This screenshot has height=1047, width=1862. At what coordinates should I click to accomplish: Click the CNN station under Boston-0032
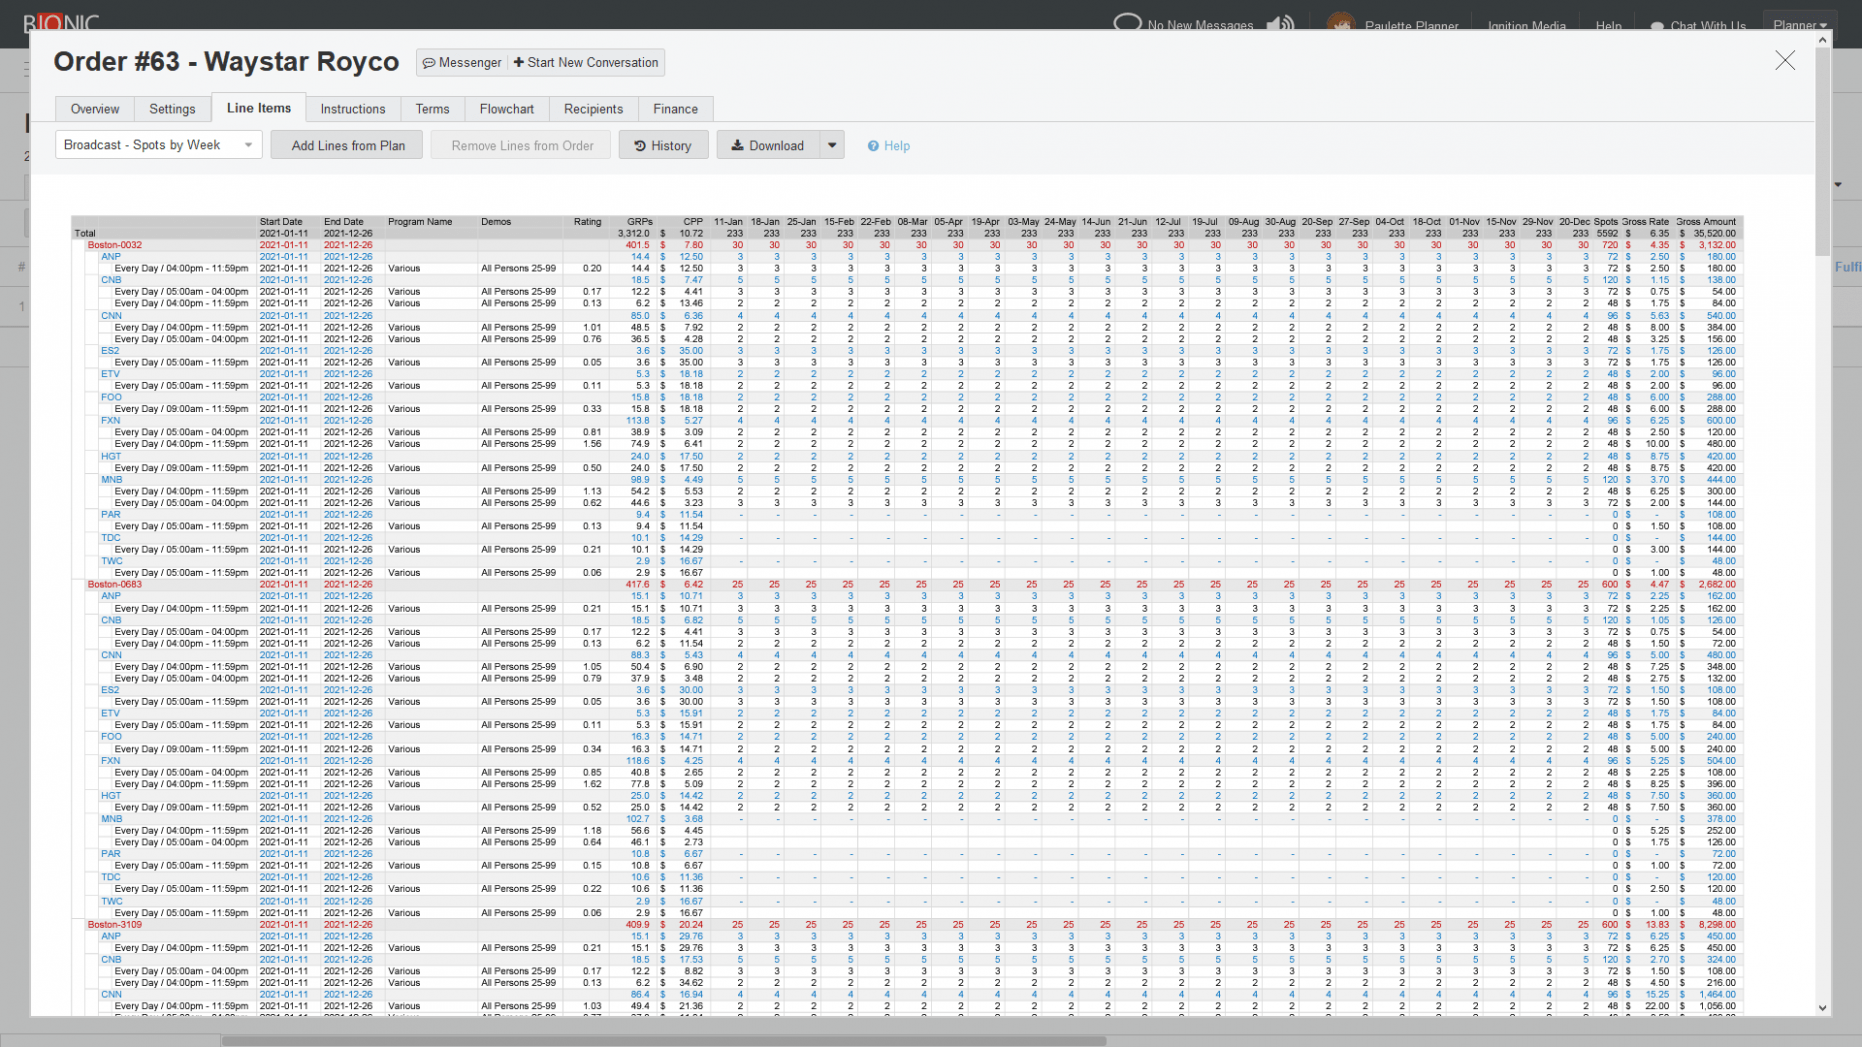click(x=111, y=316)
